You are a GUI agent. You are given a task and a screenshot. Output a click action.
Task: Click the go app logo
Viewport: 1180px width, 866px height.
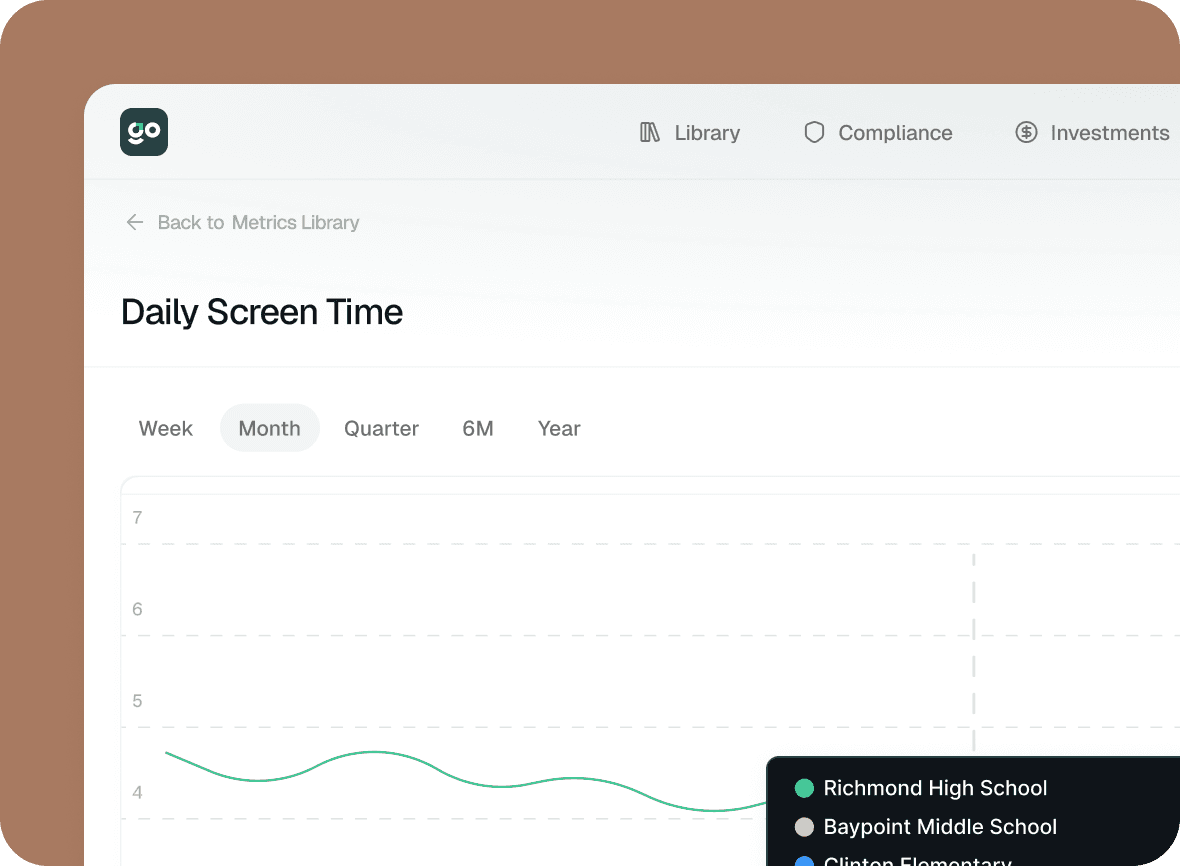(144, 132)
